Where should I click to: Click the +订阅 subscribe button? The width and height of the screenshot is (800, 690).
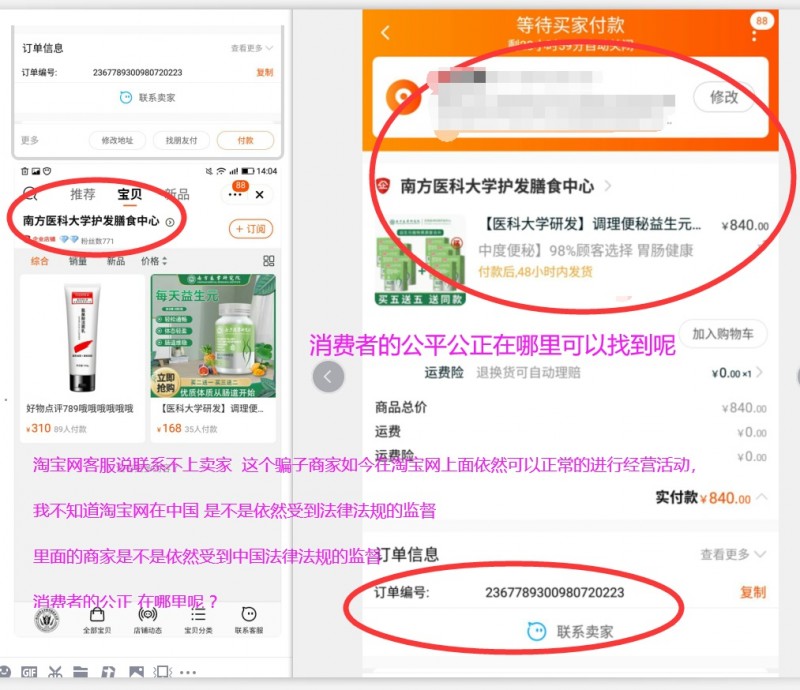(x=251, y=229)
